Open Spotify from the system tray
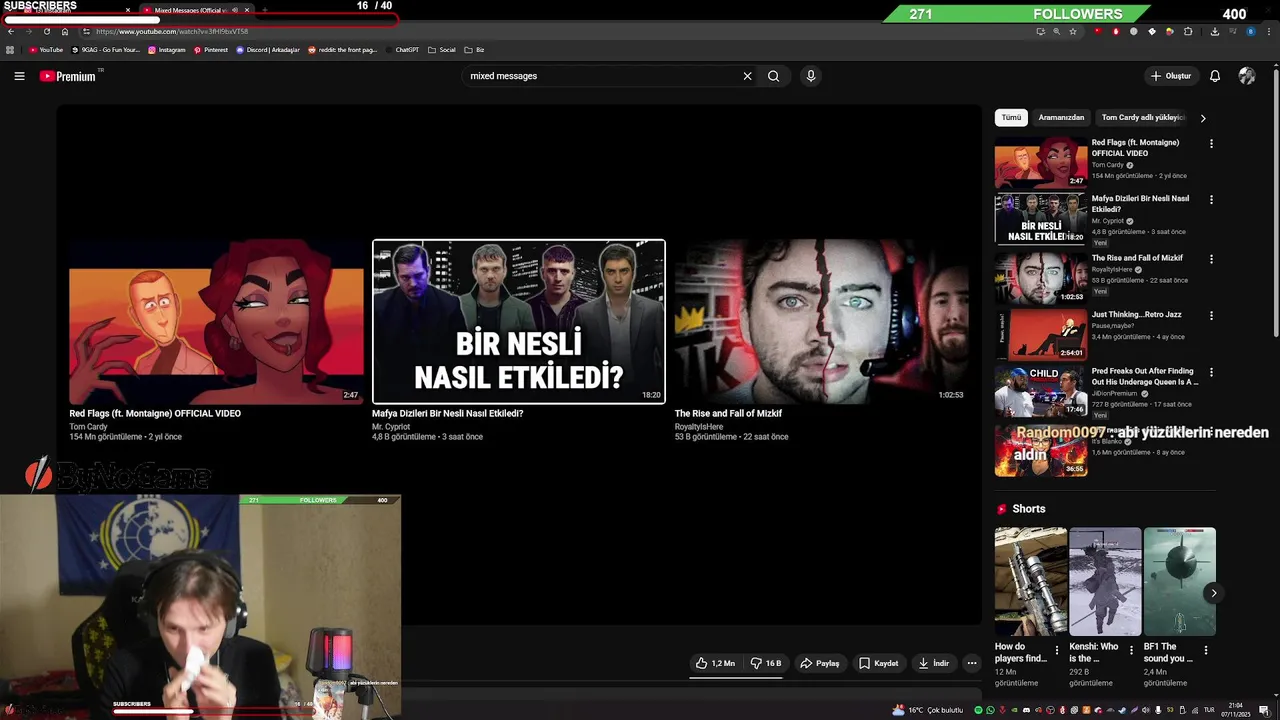This screenshot has height=720, width=1280. click(x=979, y=710)
